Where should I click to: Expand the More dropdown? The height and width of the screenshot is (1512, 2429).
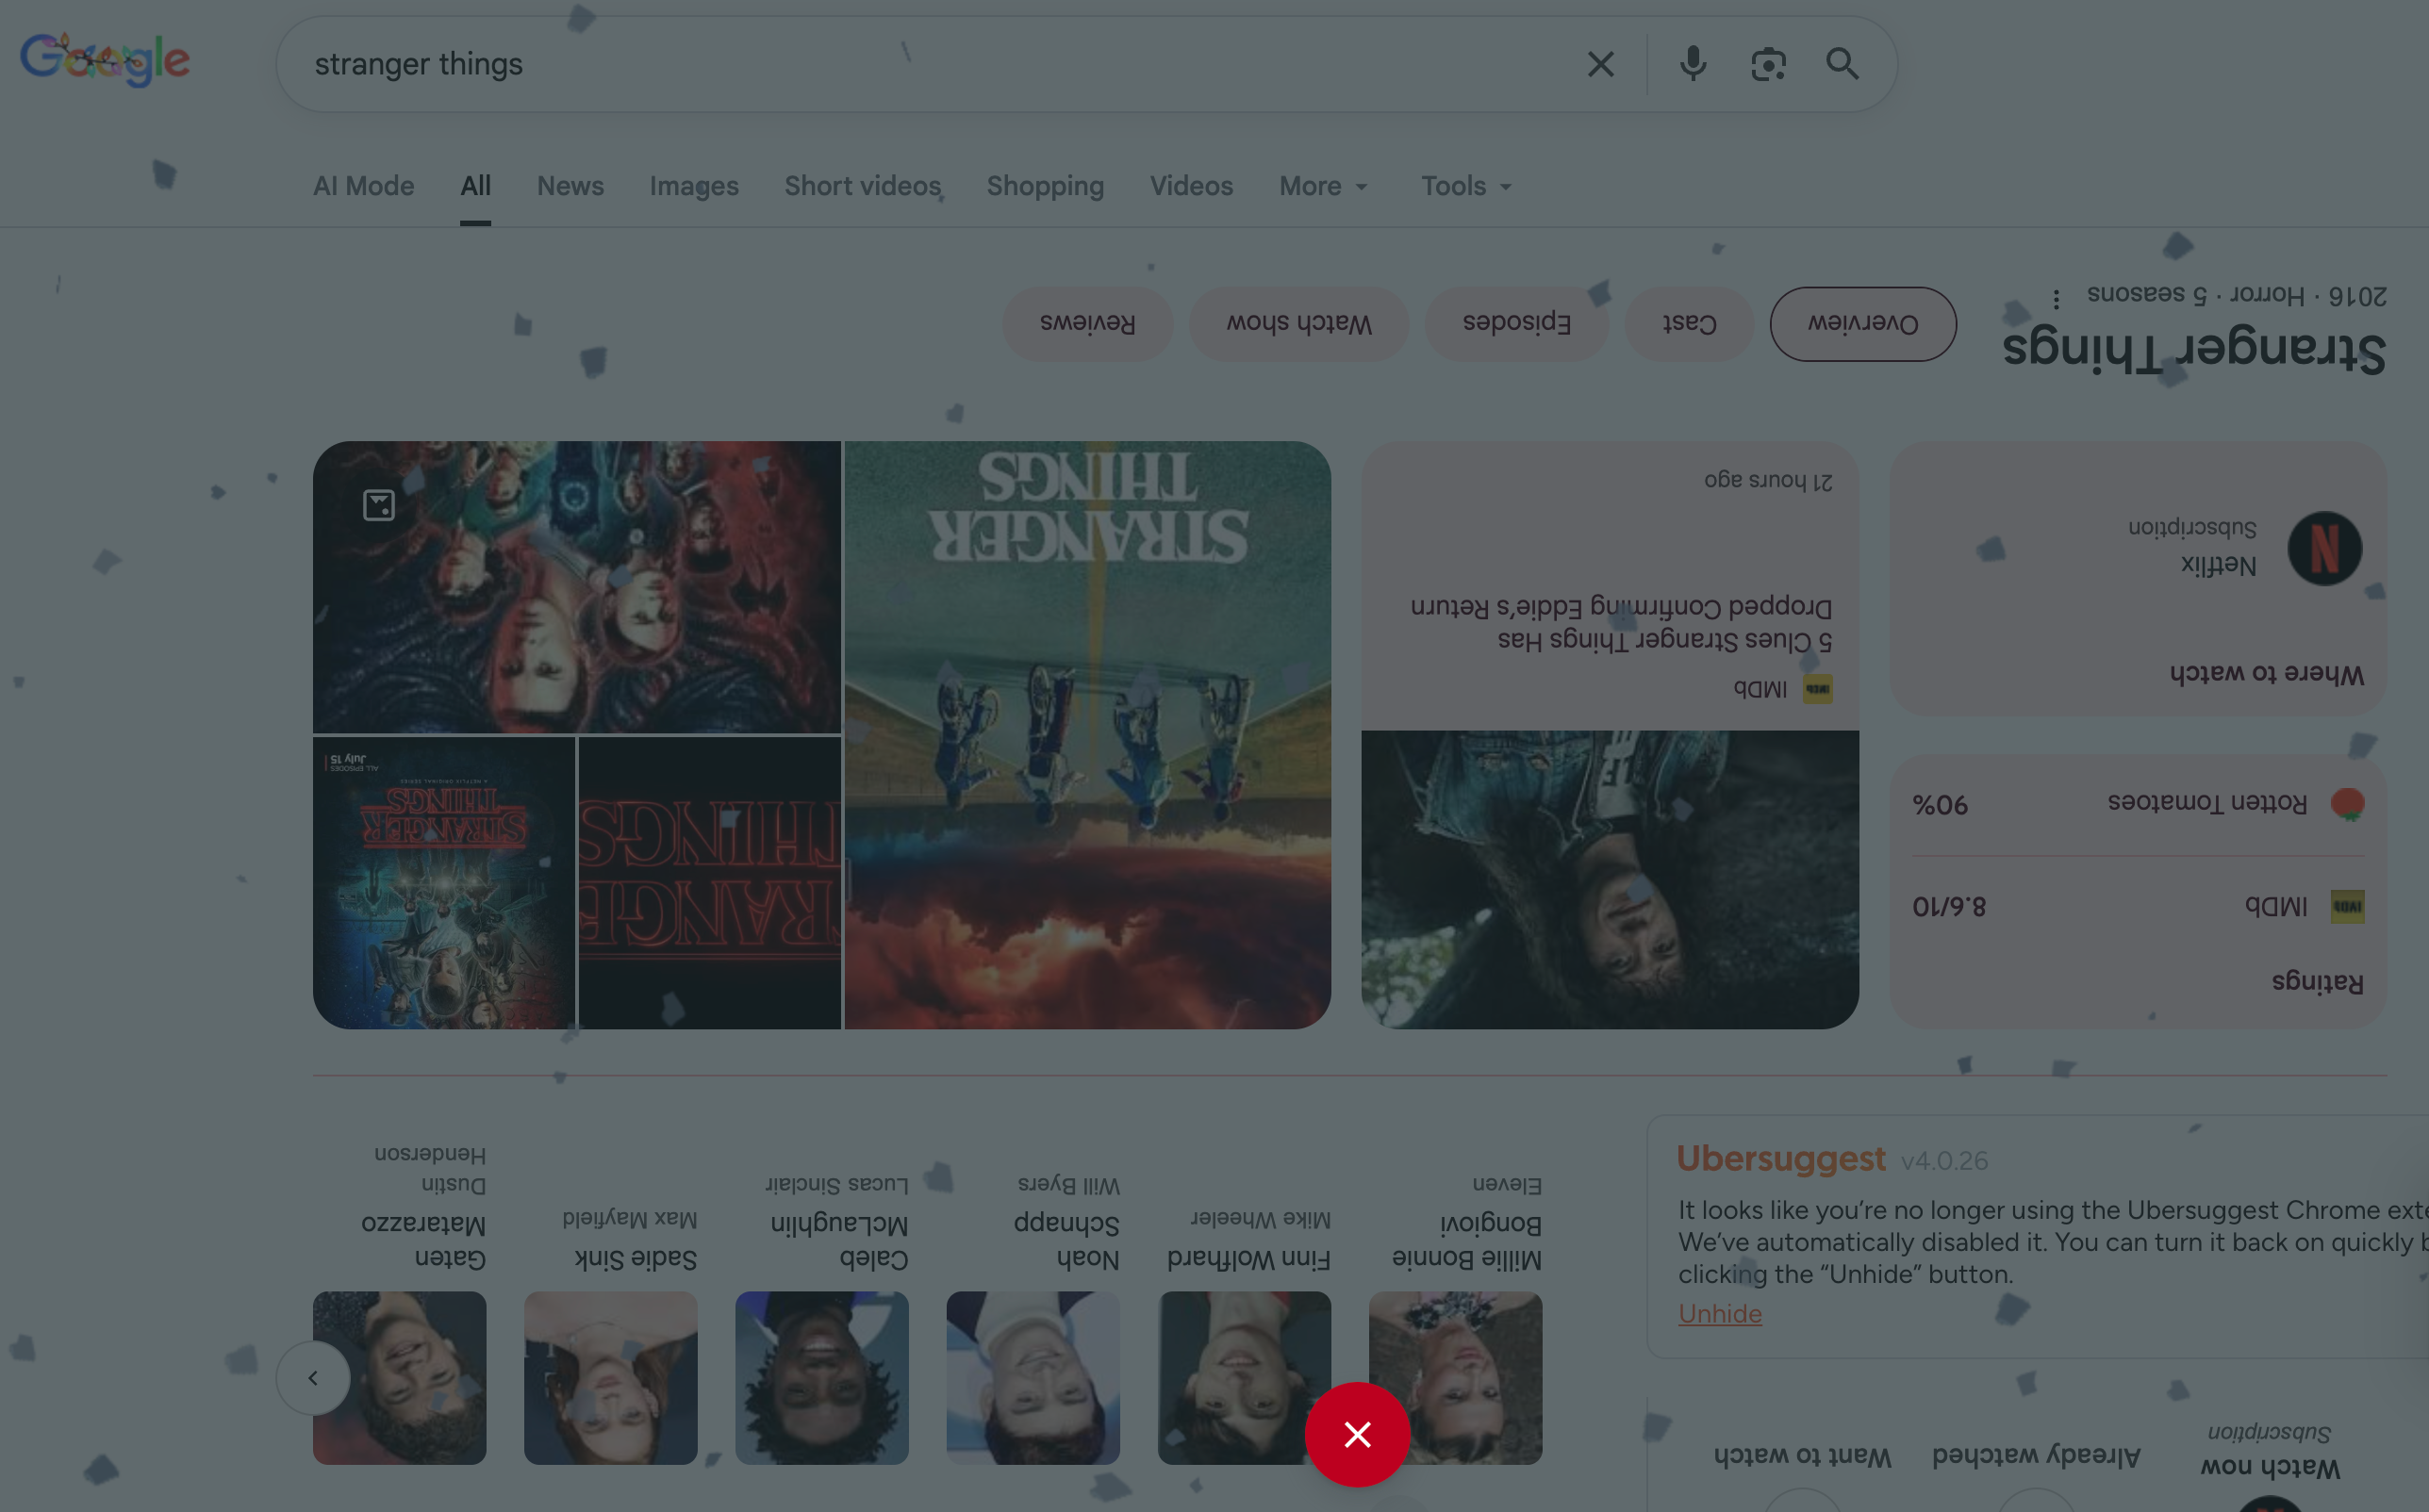point(1323,186)
